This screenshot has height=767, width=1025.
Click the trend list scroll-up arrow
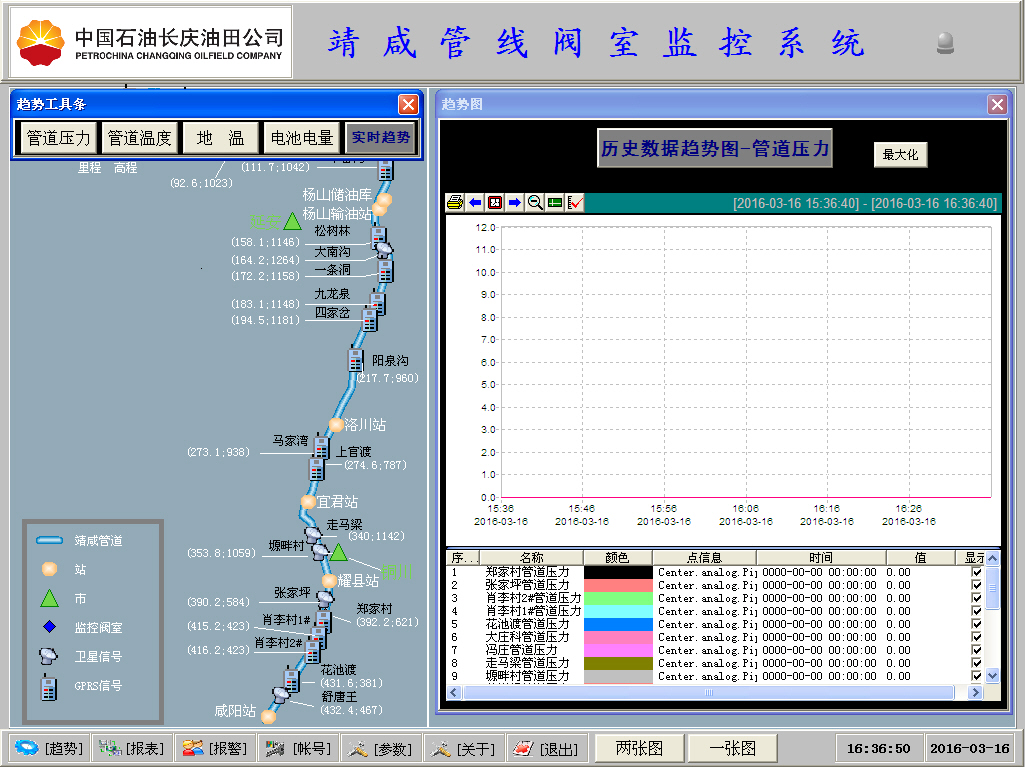click(x=992, y=558)
